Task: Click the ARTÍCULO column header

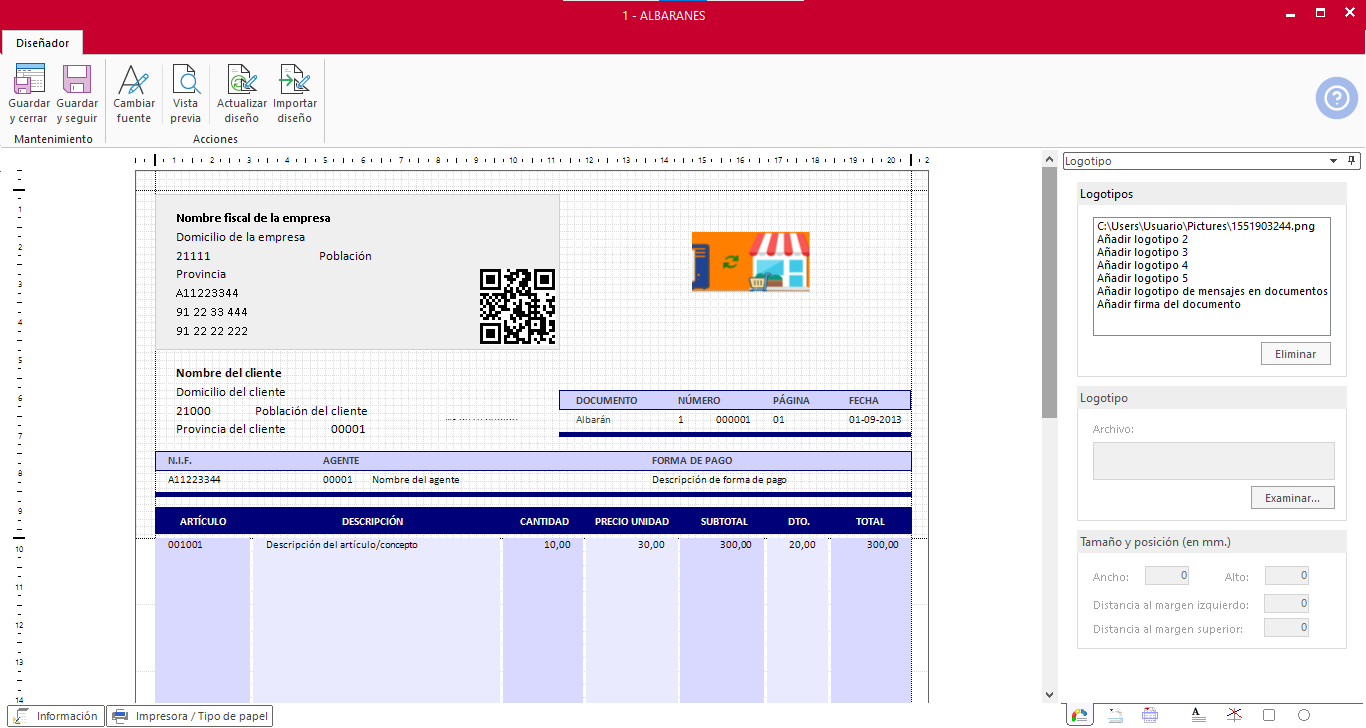Action: 203,522
